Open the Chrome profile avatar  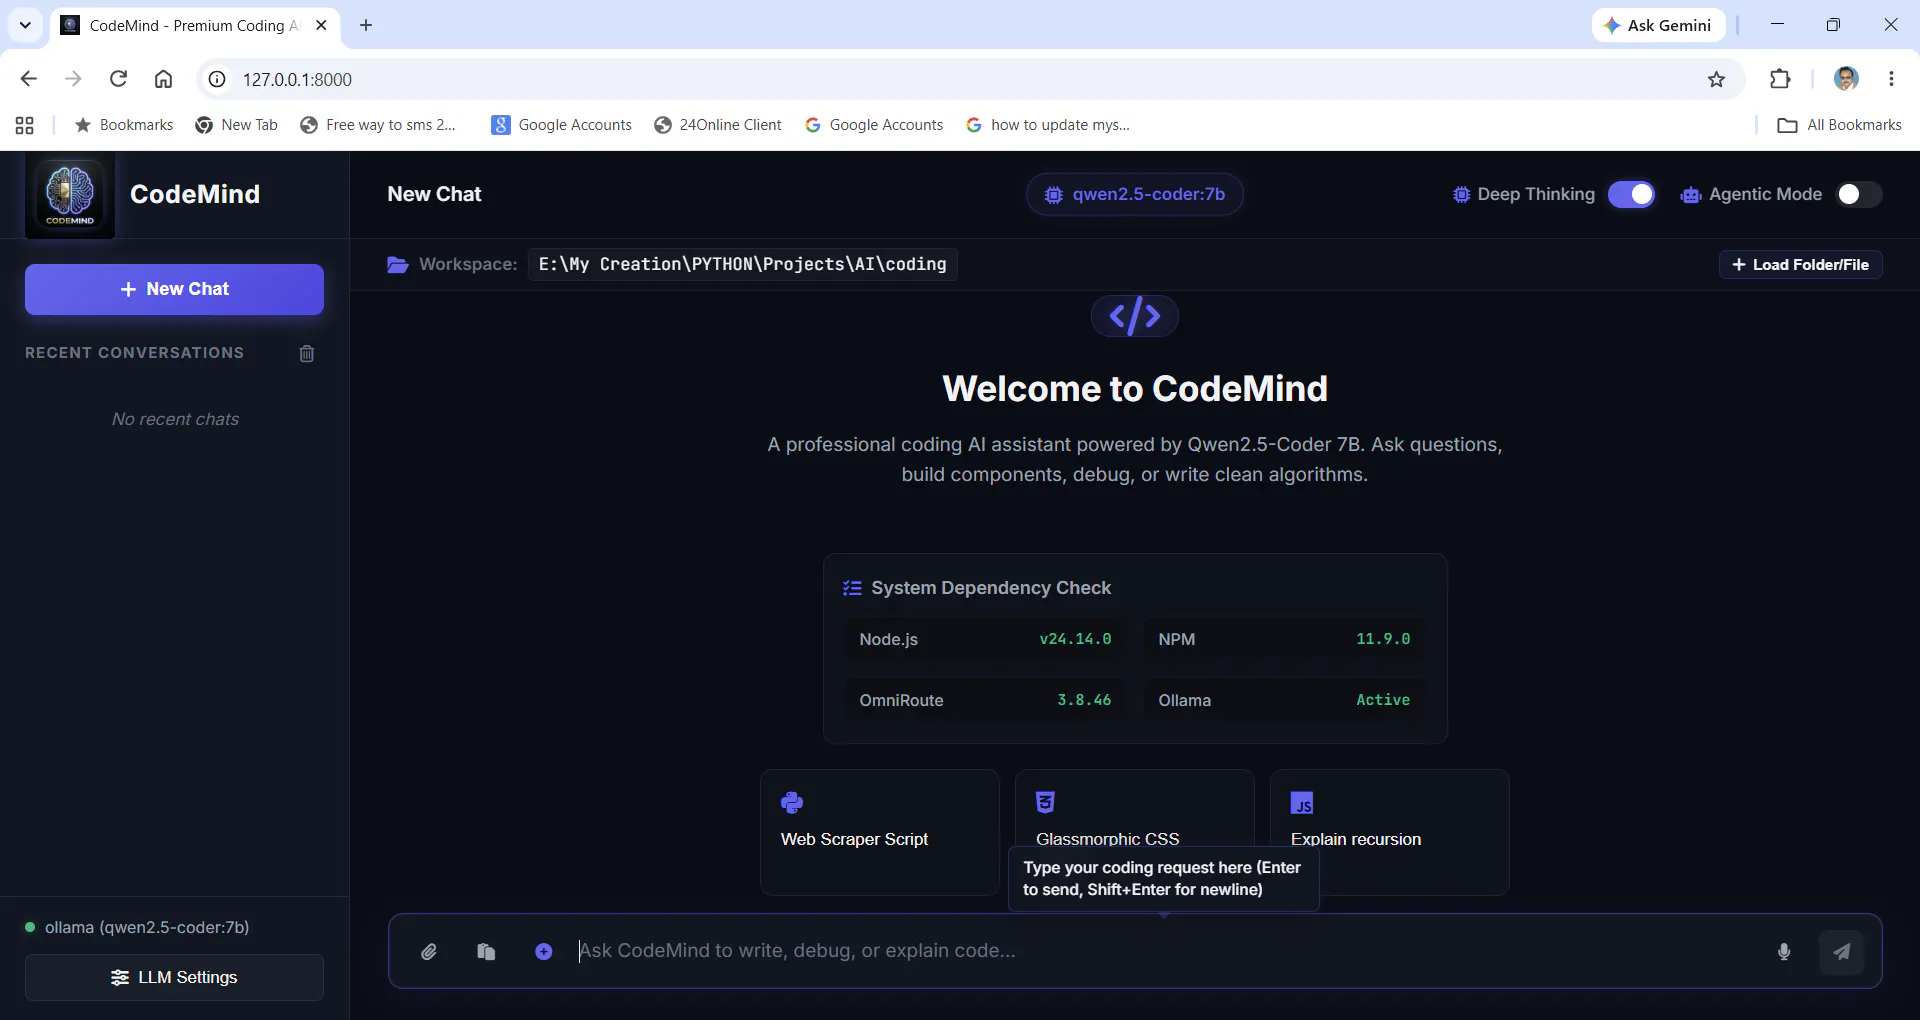coord(1846,79)
